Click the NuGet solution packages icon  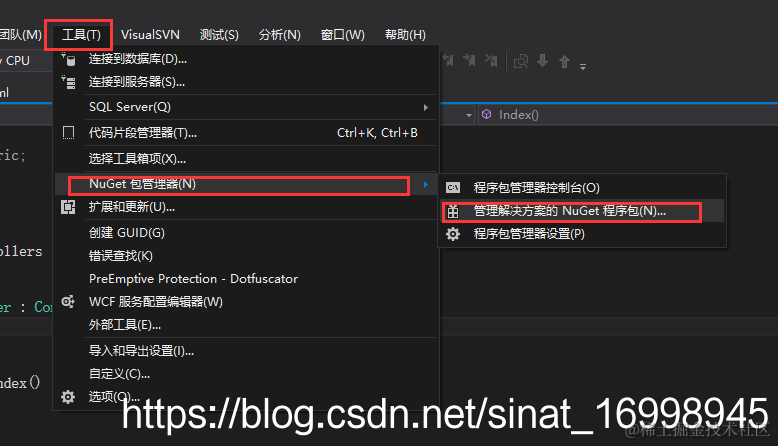[453, 211]
